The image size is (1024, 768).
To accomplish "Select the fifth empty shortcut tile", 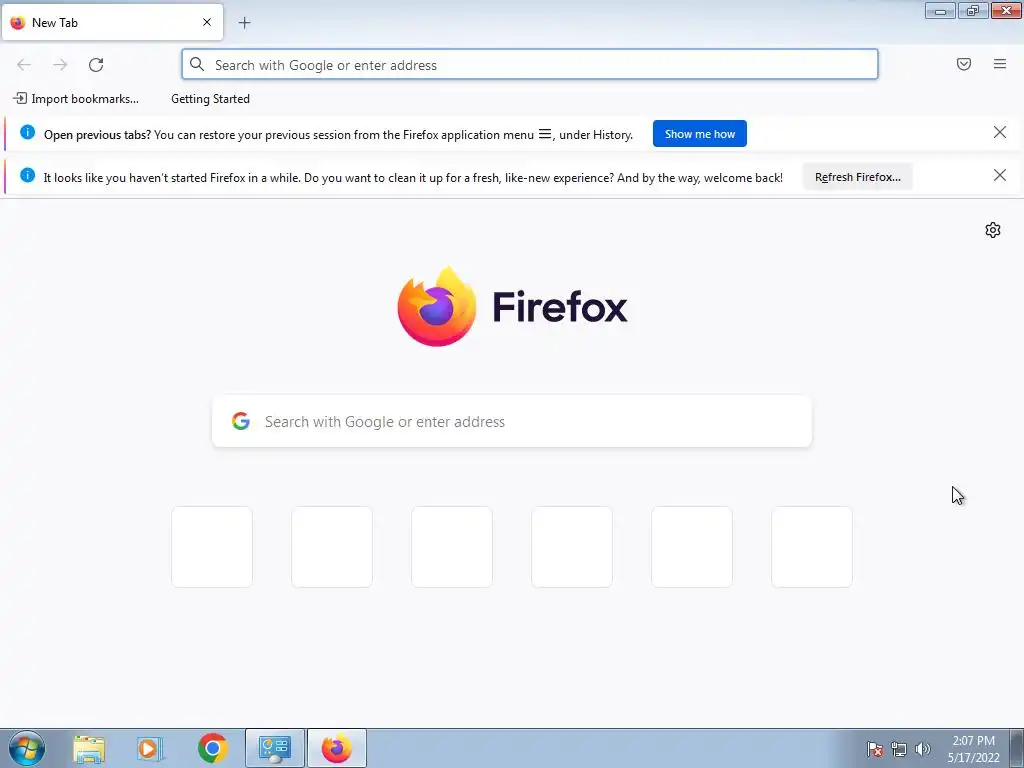I will tap(692, 547).
